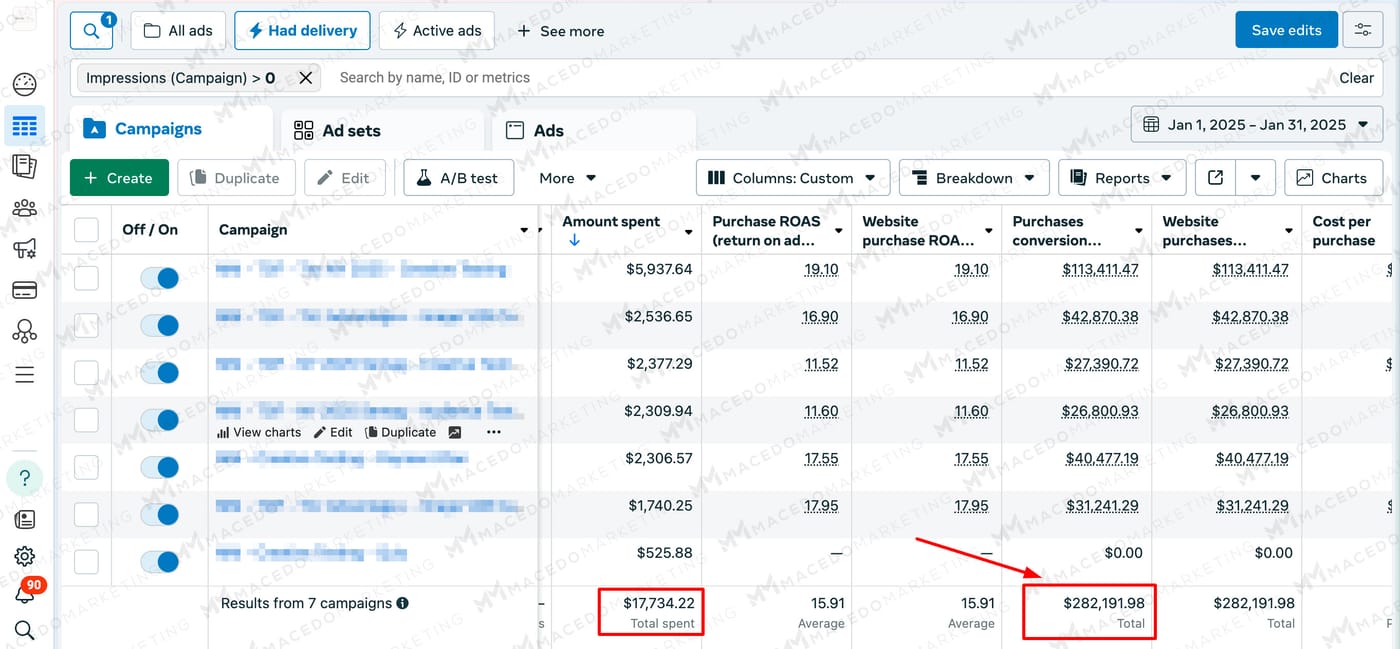This screenshot has height=649, width=1400.
Task: Open the sliders settings icon beside Save edits
Action: (1362, 30)
